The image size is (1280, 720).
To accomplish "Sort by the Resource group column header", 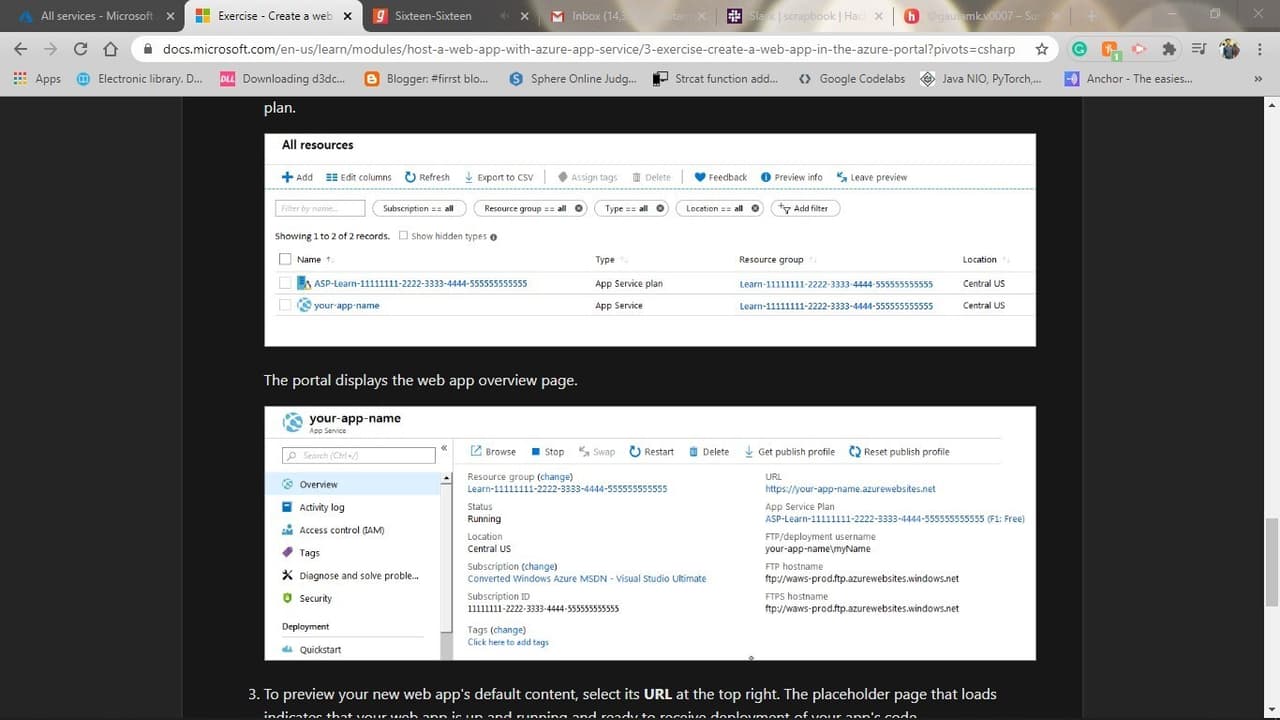I will pyautogui.click(x=771, y=259).
